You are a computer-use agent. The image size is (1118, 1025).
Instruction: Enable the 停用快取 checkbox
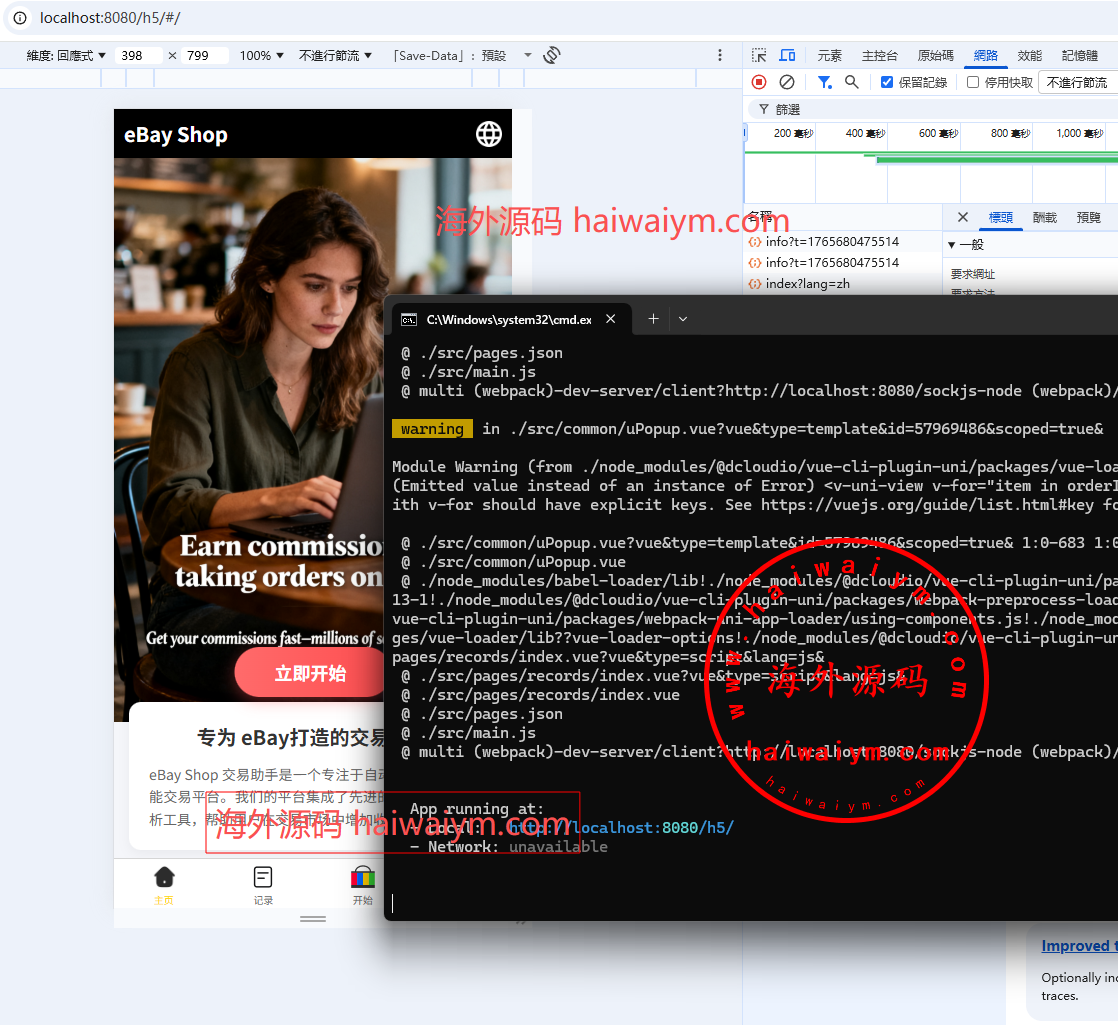click(x=973, y=82)
